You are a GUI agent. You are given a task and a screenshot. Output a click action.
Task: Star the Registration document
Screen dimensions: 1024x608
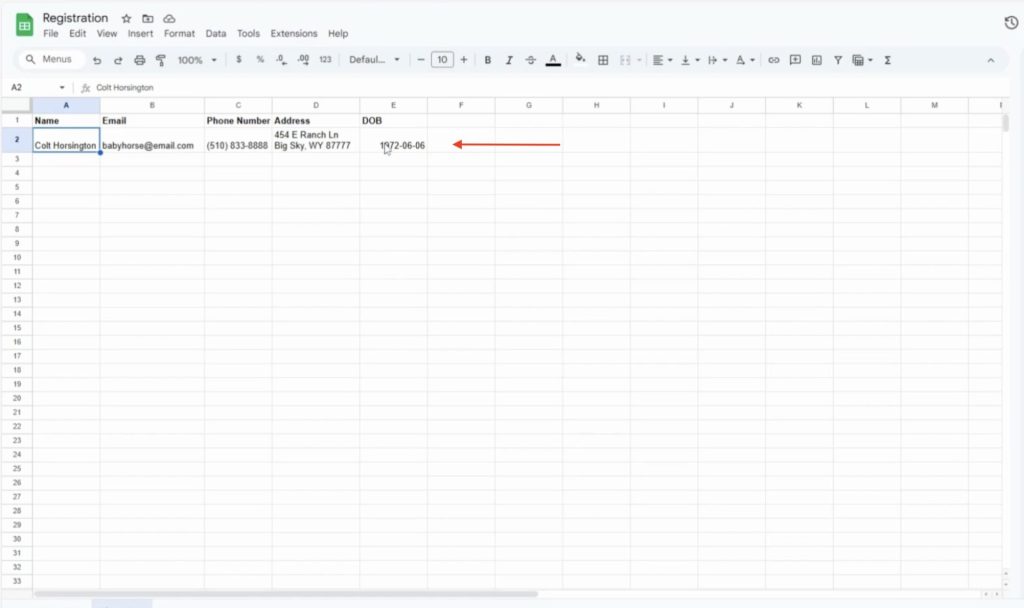coord(127,19)
